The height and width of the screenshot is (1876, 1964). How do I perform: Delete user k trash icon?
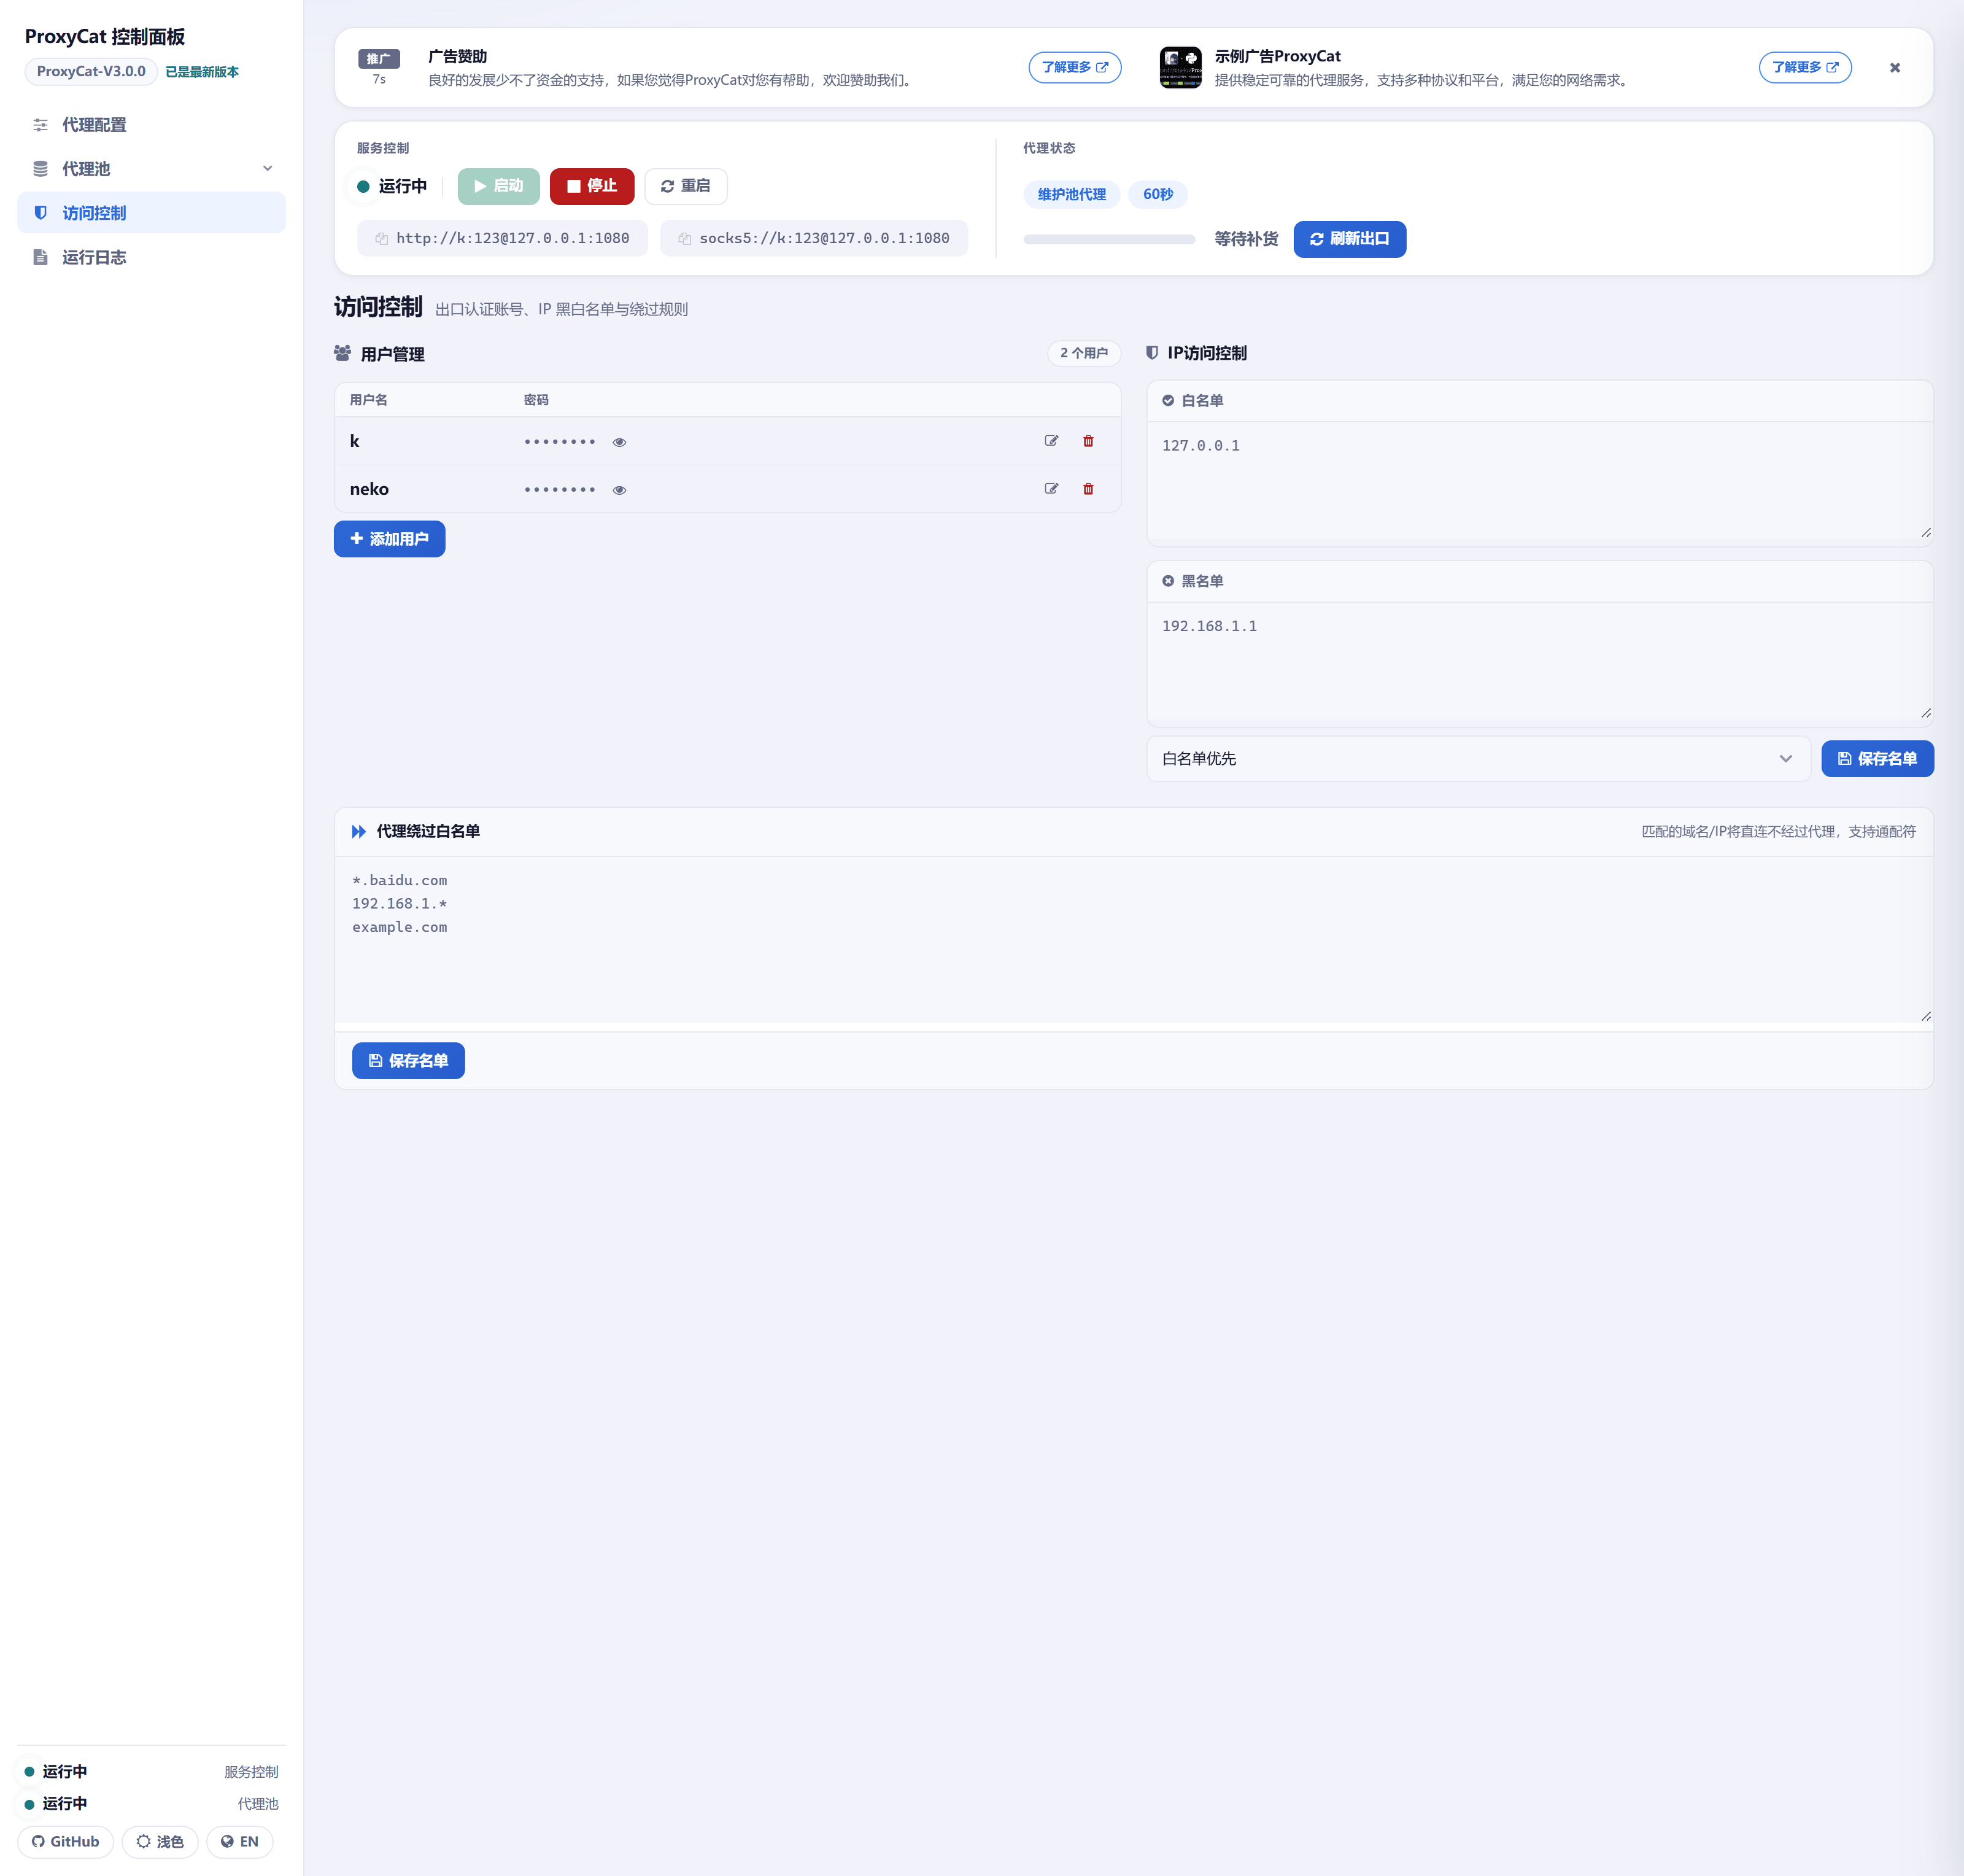point(1088,441)
